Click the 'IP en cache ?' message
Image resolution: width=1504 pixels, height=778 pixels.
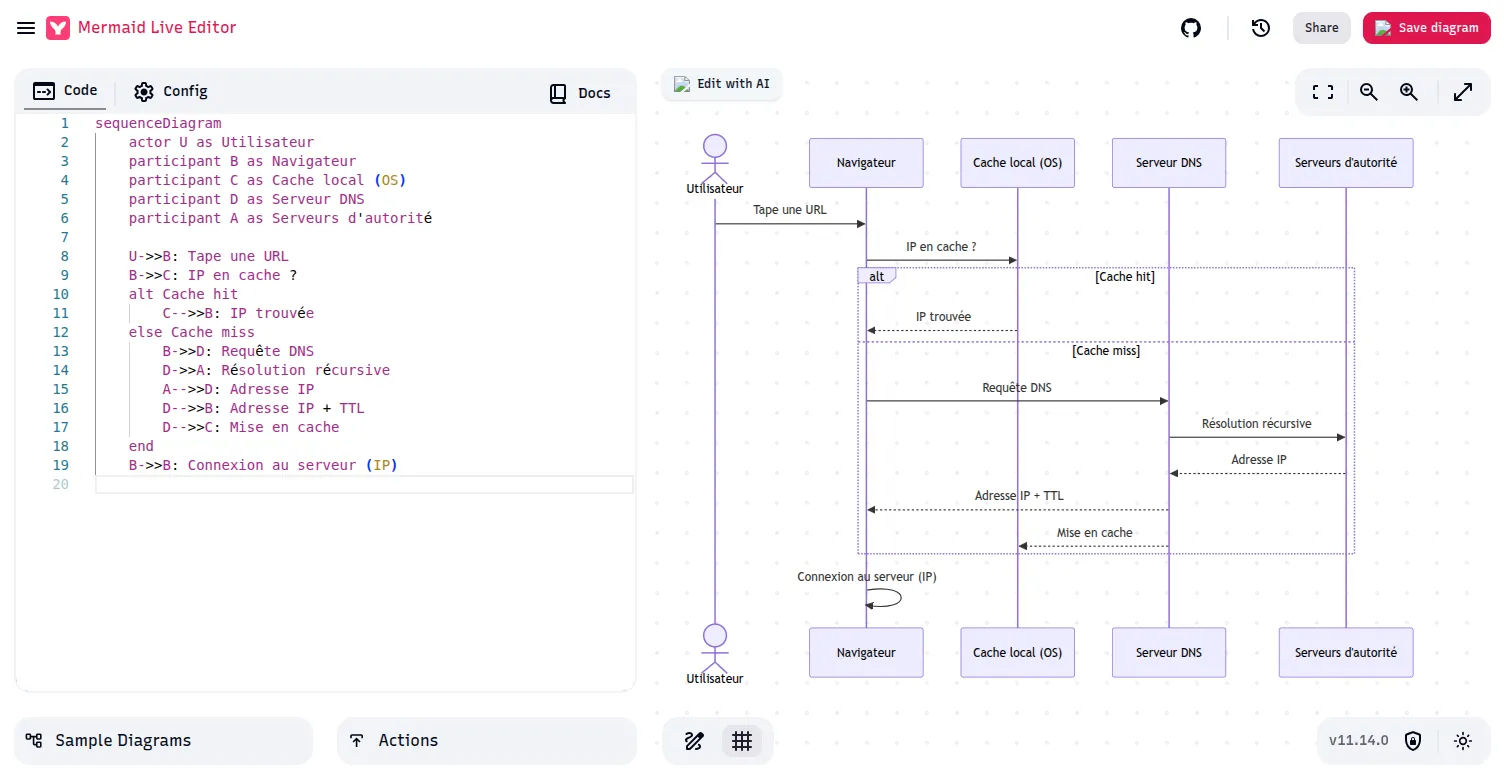point(941,247)
